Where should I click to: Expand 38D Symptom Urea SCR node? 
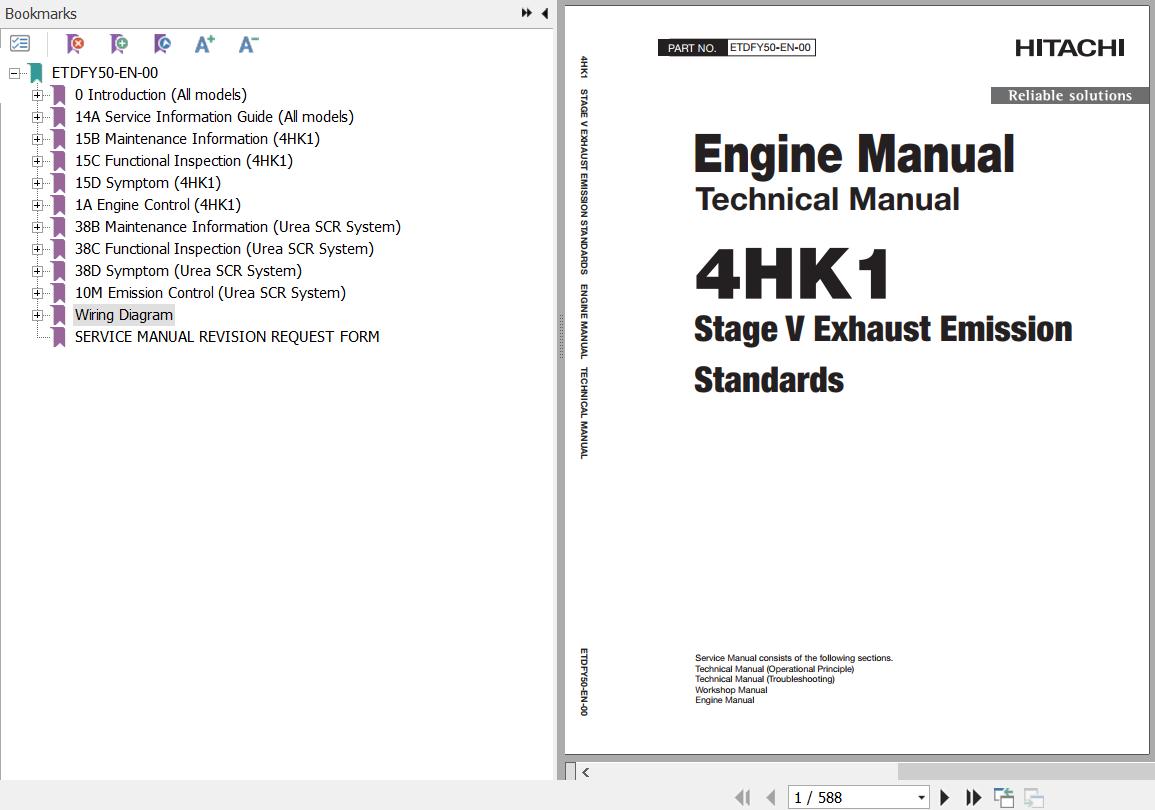pos(37,272)
